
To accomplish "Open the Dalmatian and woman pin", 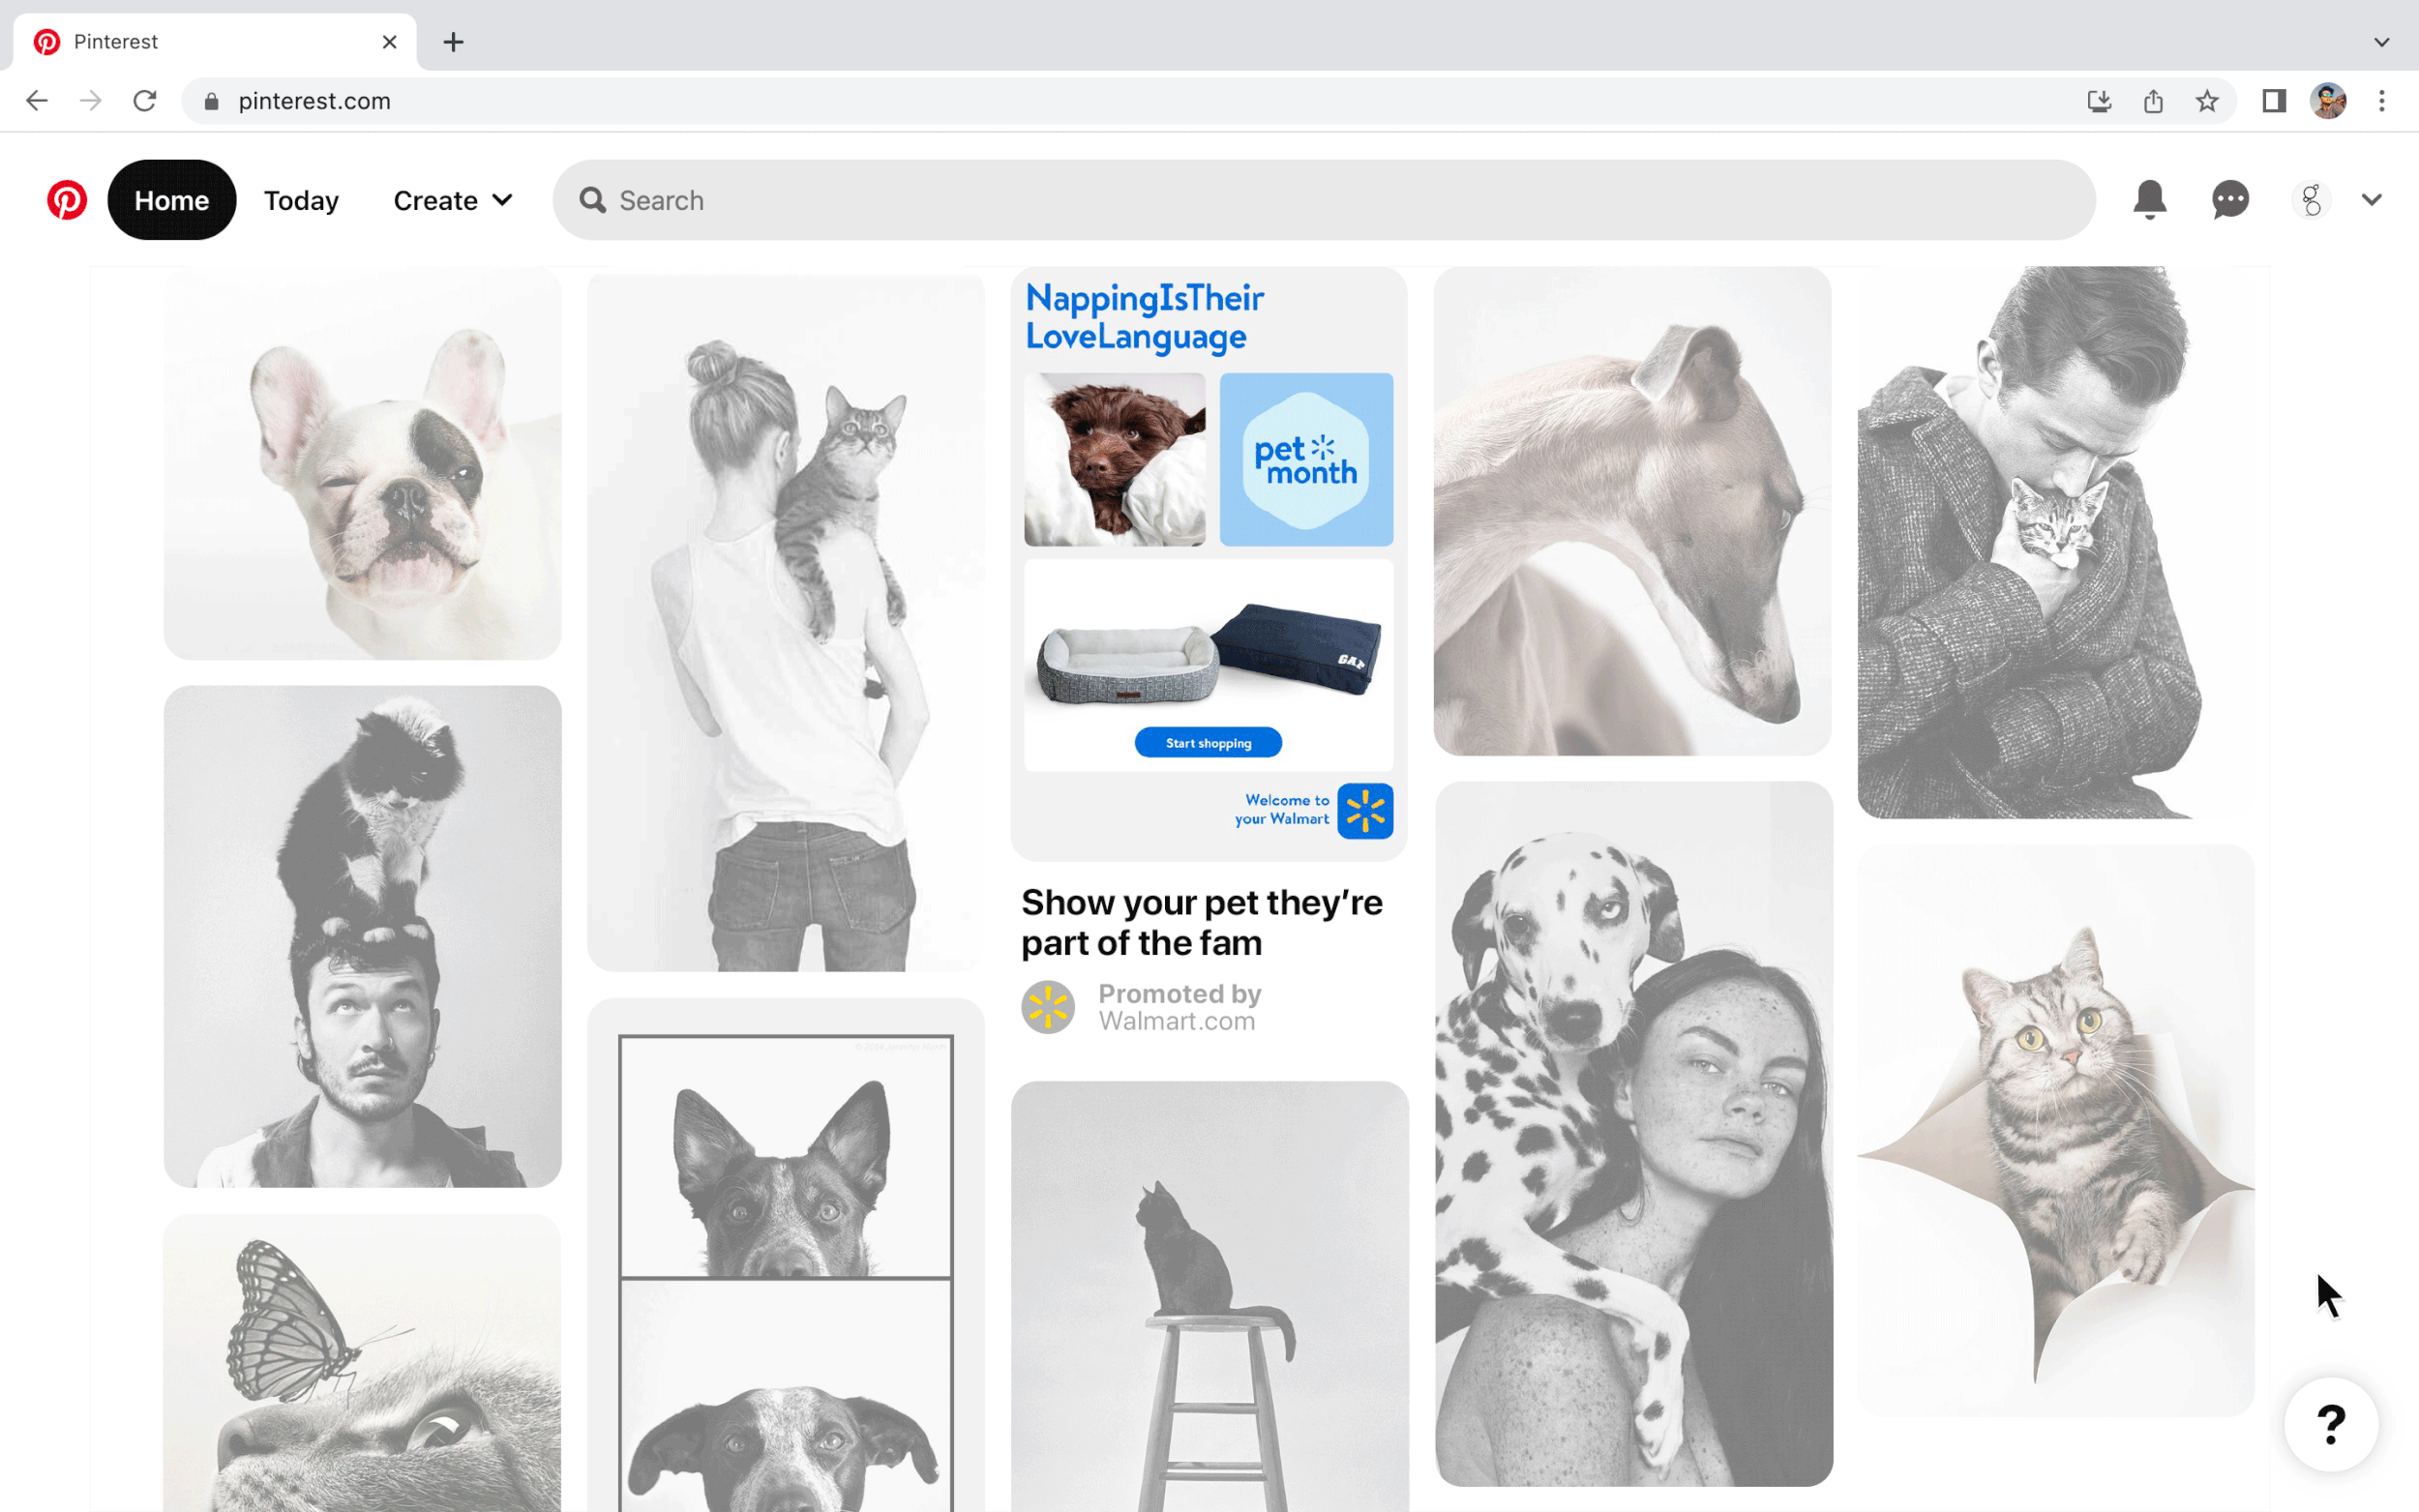I will [1634, 1134].
